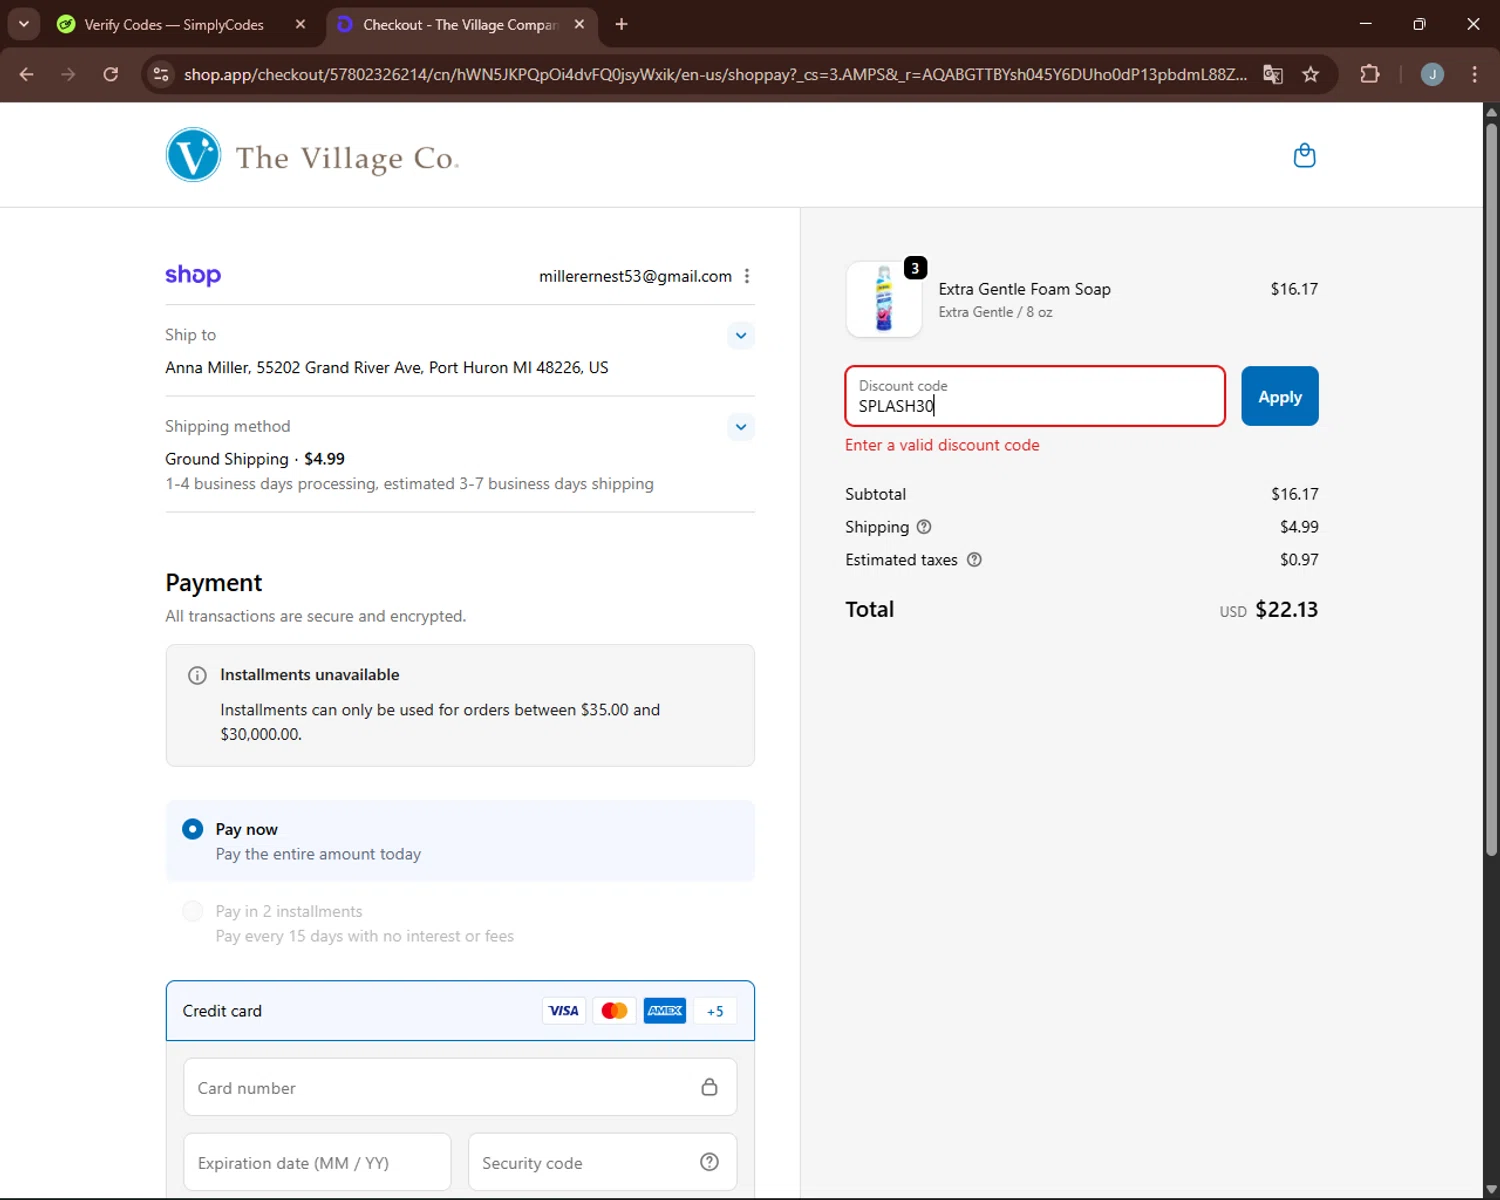The width and height of the screenshot is (1500, 1200).
Task: Show the +5 additional card types
Action: (715, 1011)
